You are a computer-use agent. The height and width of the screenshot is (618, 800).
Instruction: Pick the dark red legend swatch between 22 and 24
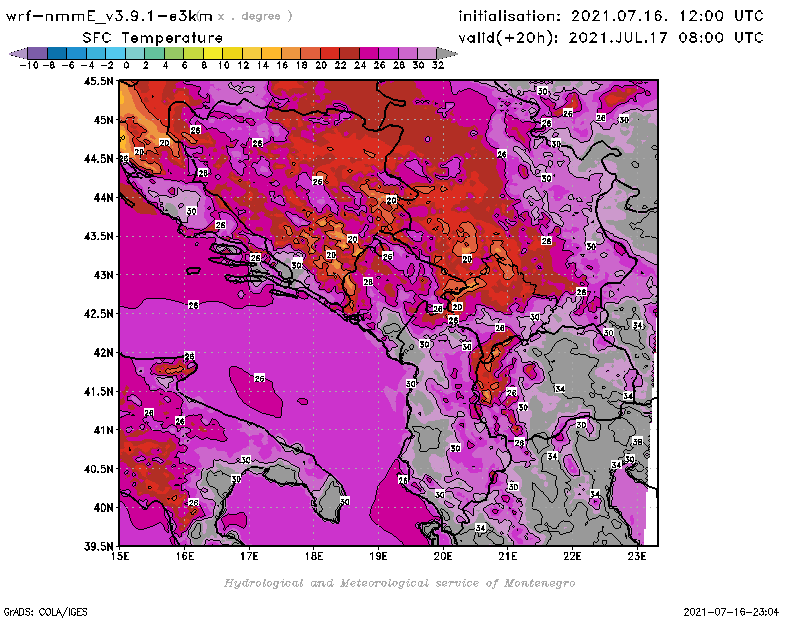pos(348,53)
